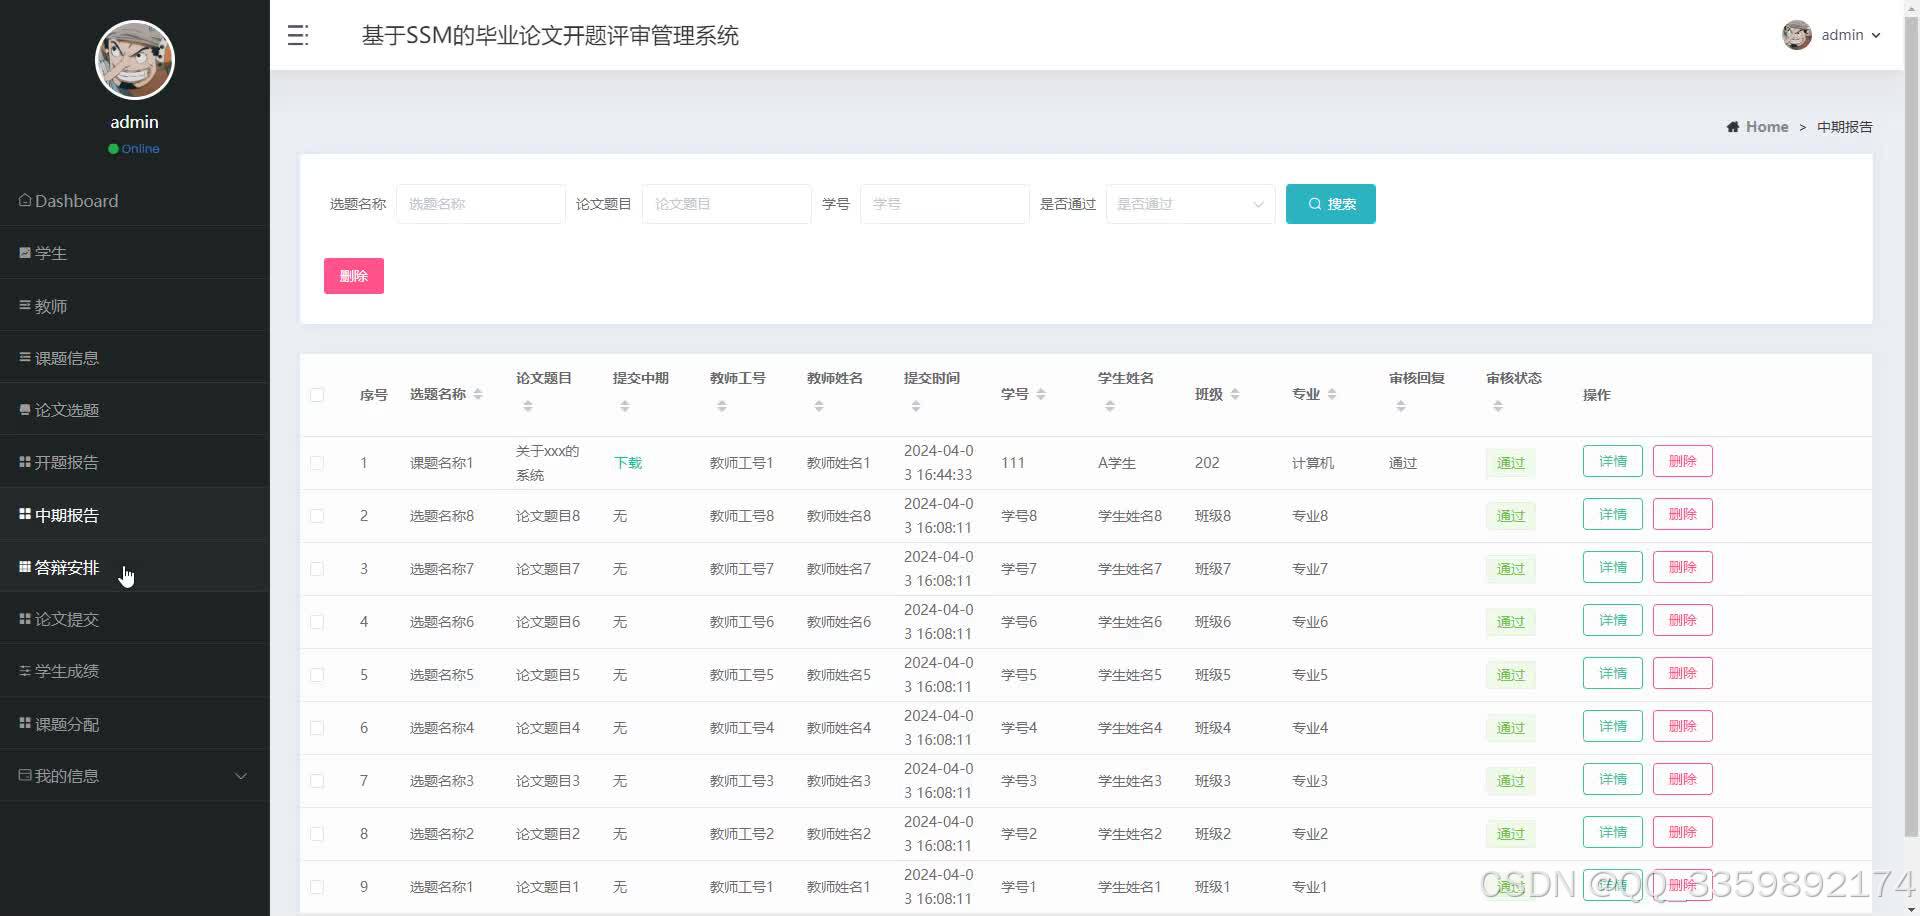Select the 学生 sidebar icon
This screenshot has height=916, width=1920.
pyautogui.click(x=25, y=252)
